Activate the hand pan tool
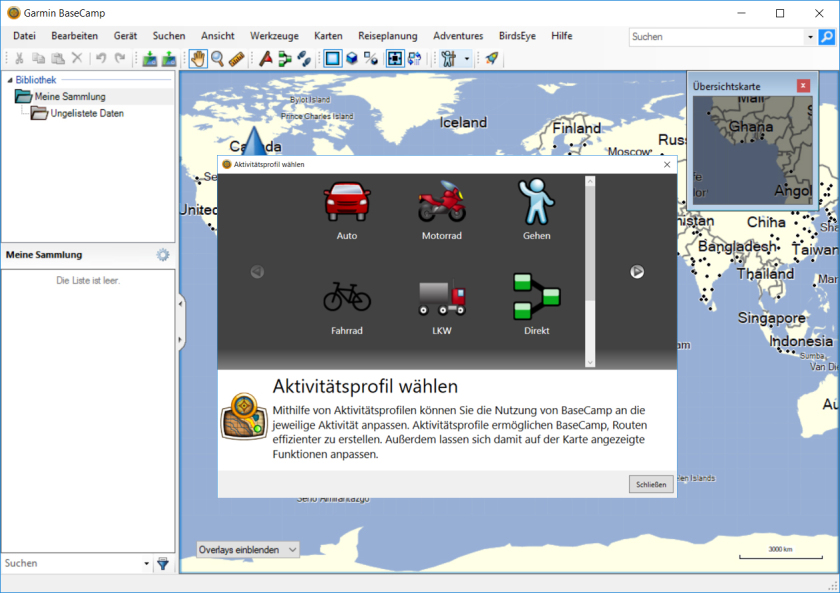Image resolution: width=840 pixels, height=593 pixels. point(198,59)
